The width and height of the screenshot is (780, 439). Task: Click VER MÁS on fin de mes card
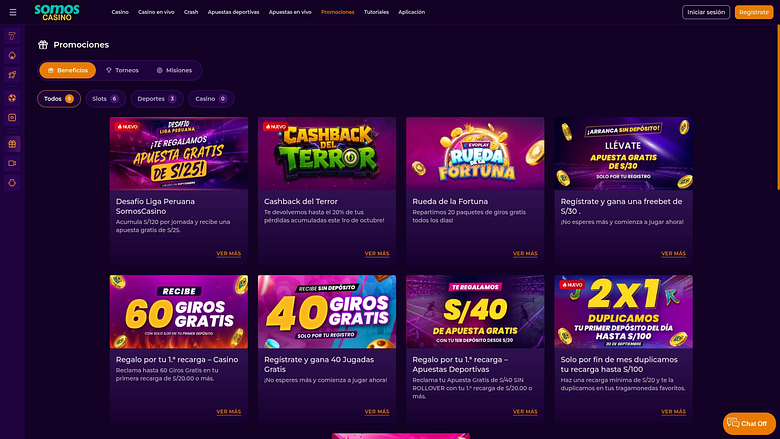point(673,412)
